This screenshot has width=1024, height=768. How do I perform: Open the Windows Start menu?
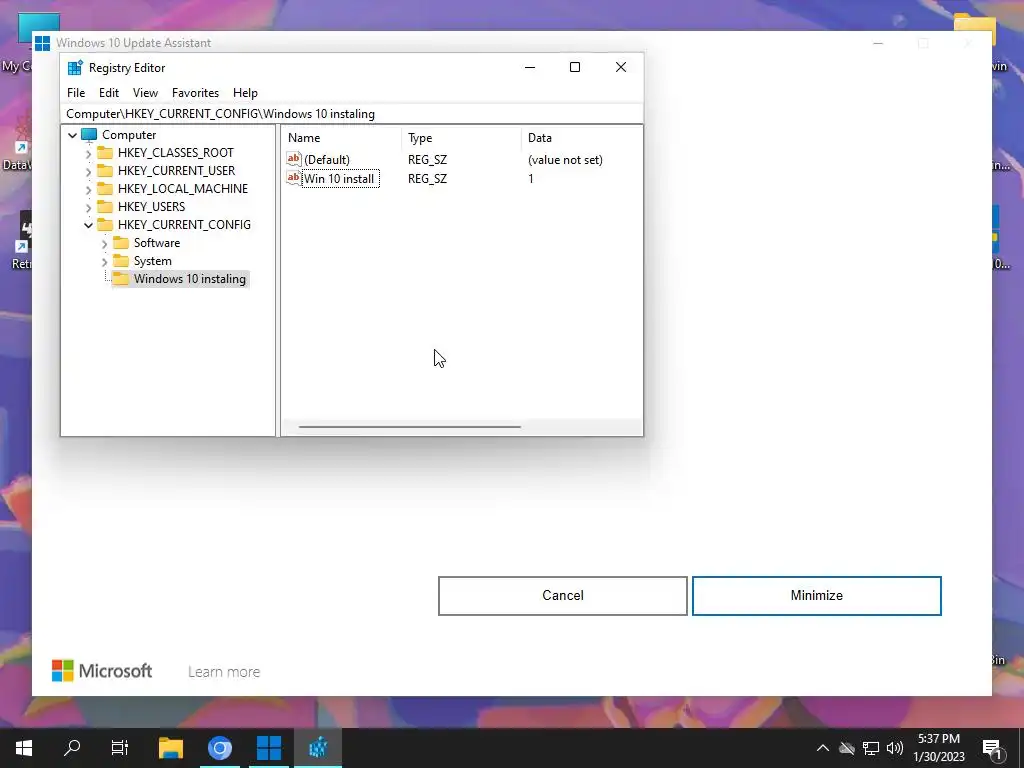click(x=24, y=748)
